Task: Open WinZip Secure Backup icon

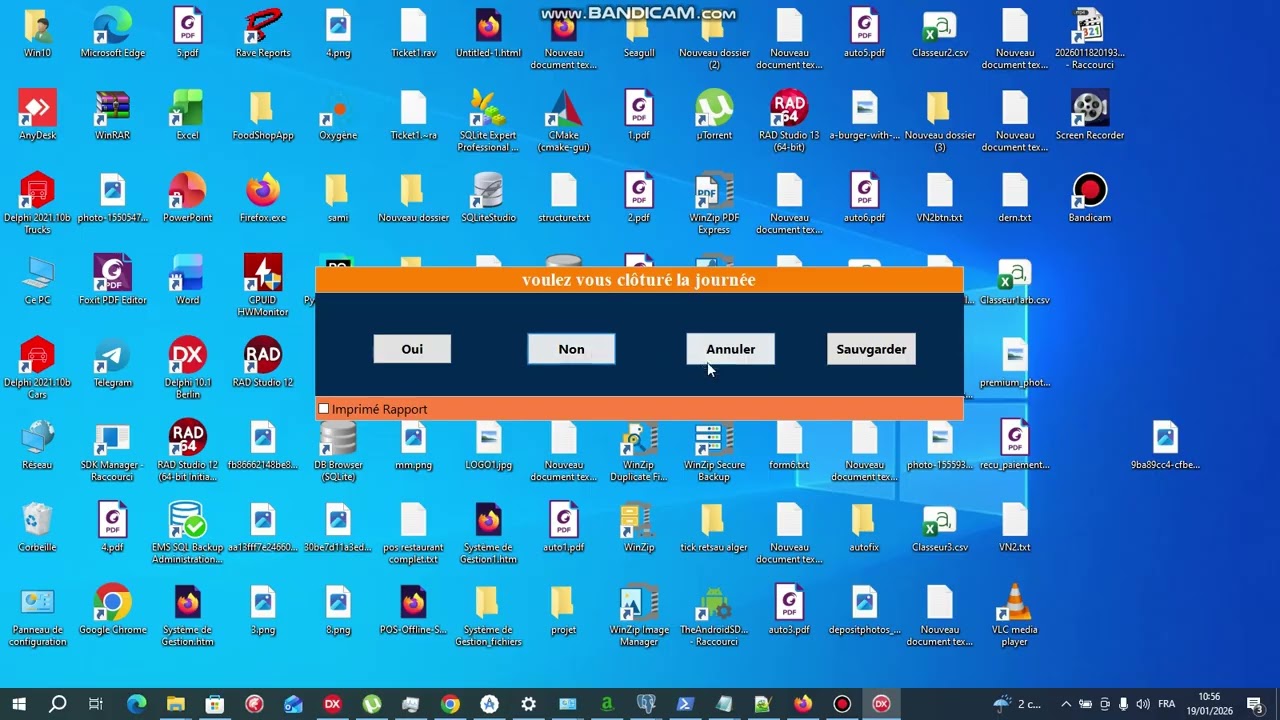Action: pos(714,450)
